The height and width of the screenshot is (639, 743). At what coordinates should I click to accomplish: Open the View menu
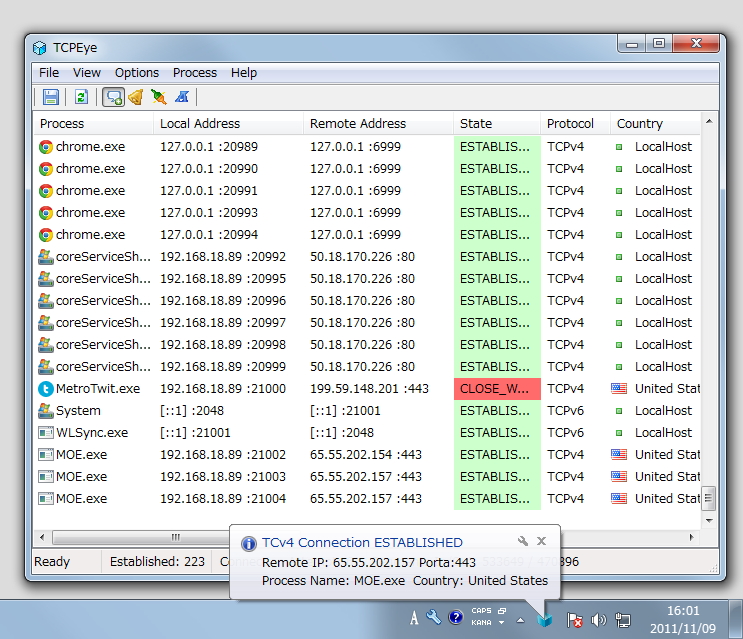pyautogui.click(x=87, y=72)
